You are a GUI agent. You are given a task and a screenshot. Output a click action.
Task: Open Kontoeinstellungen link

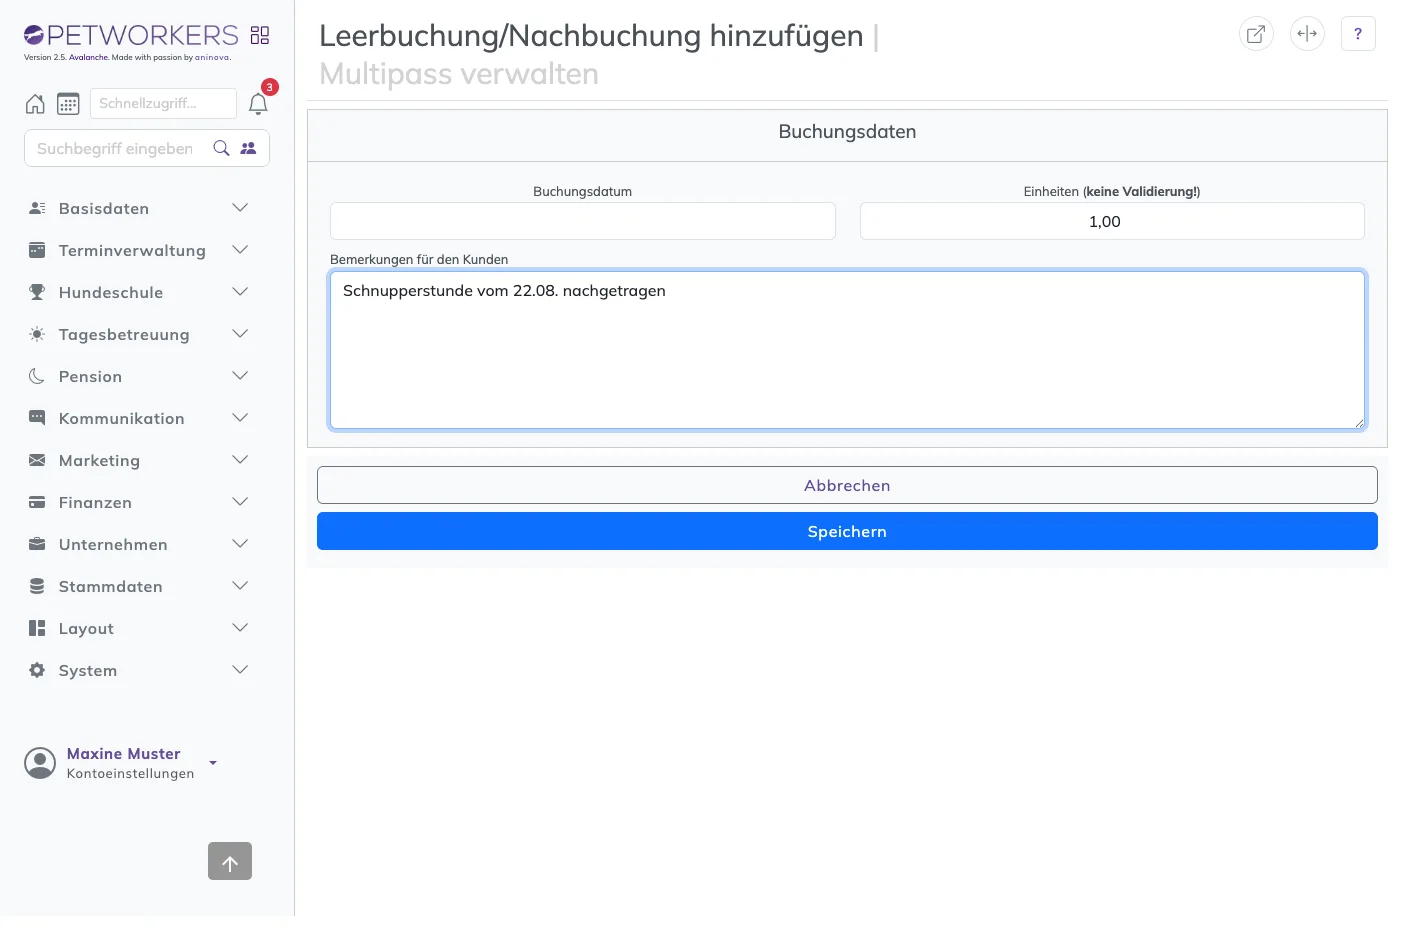point(130,774)
